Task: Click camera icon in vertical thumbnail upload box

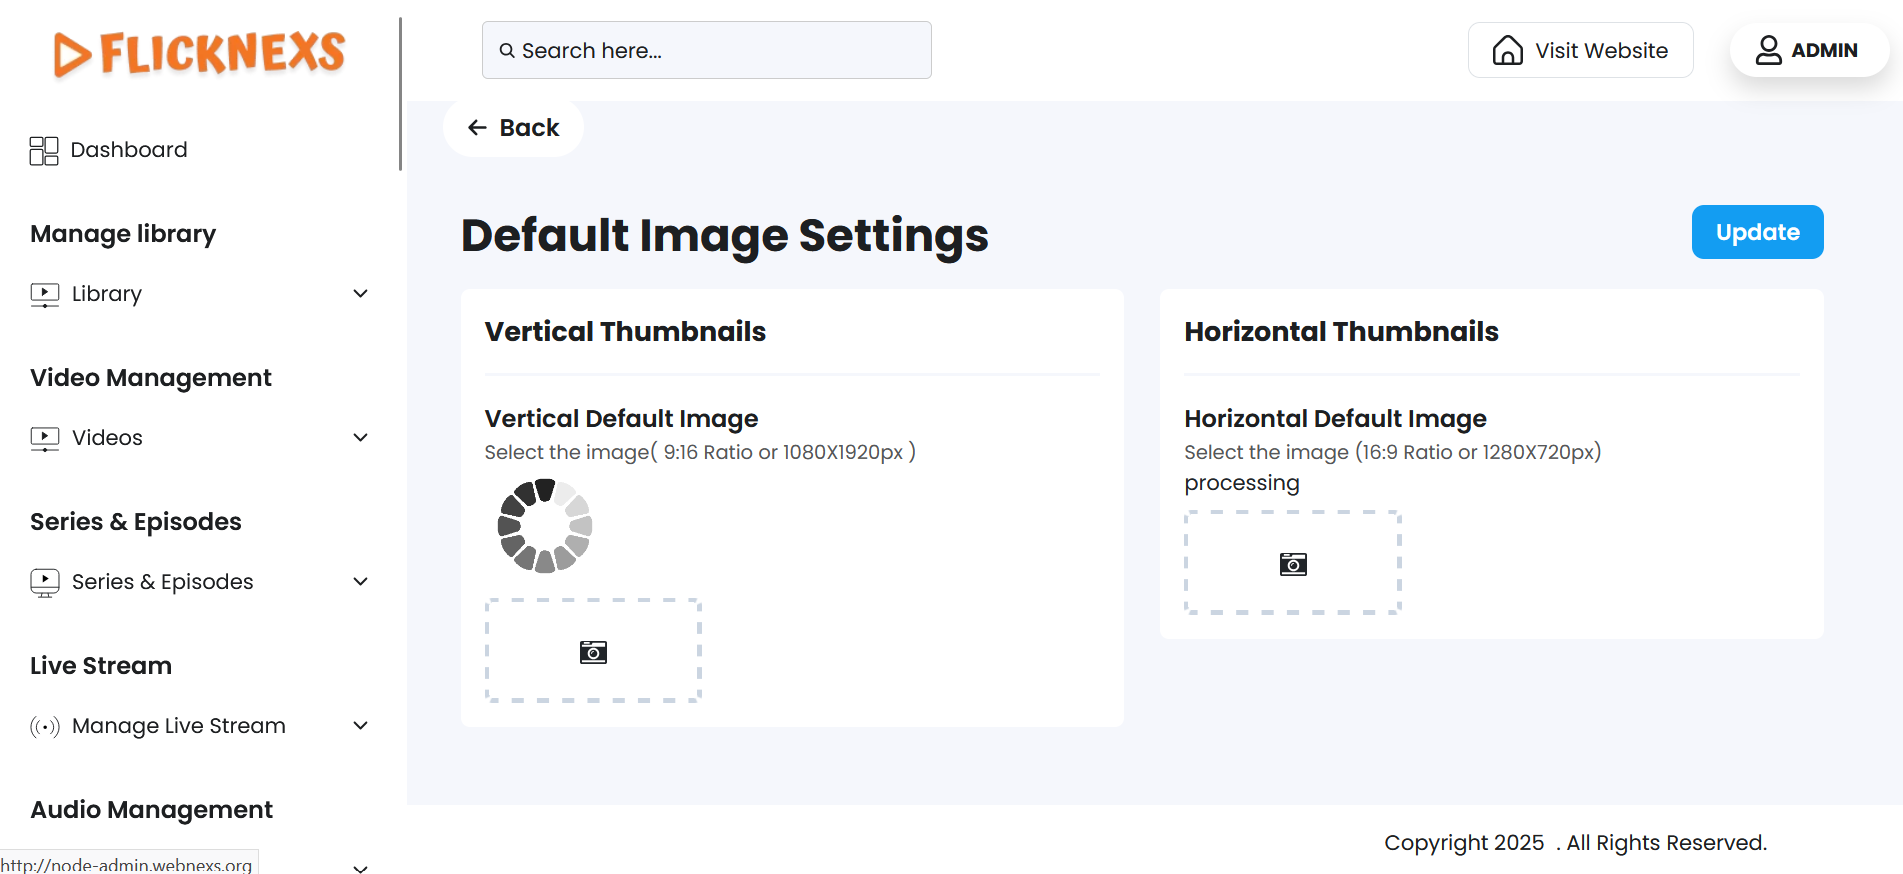Action: 593,652
